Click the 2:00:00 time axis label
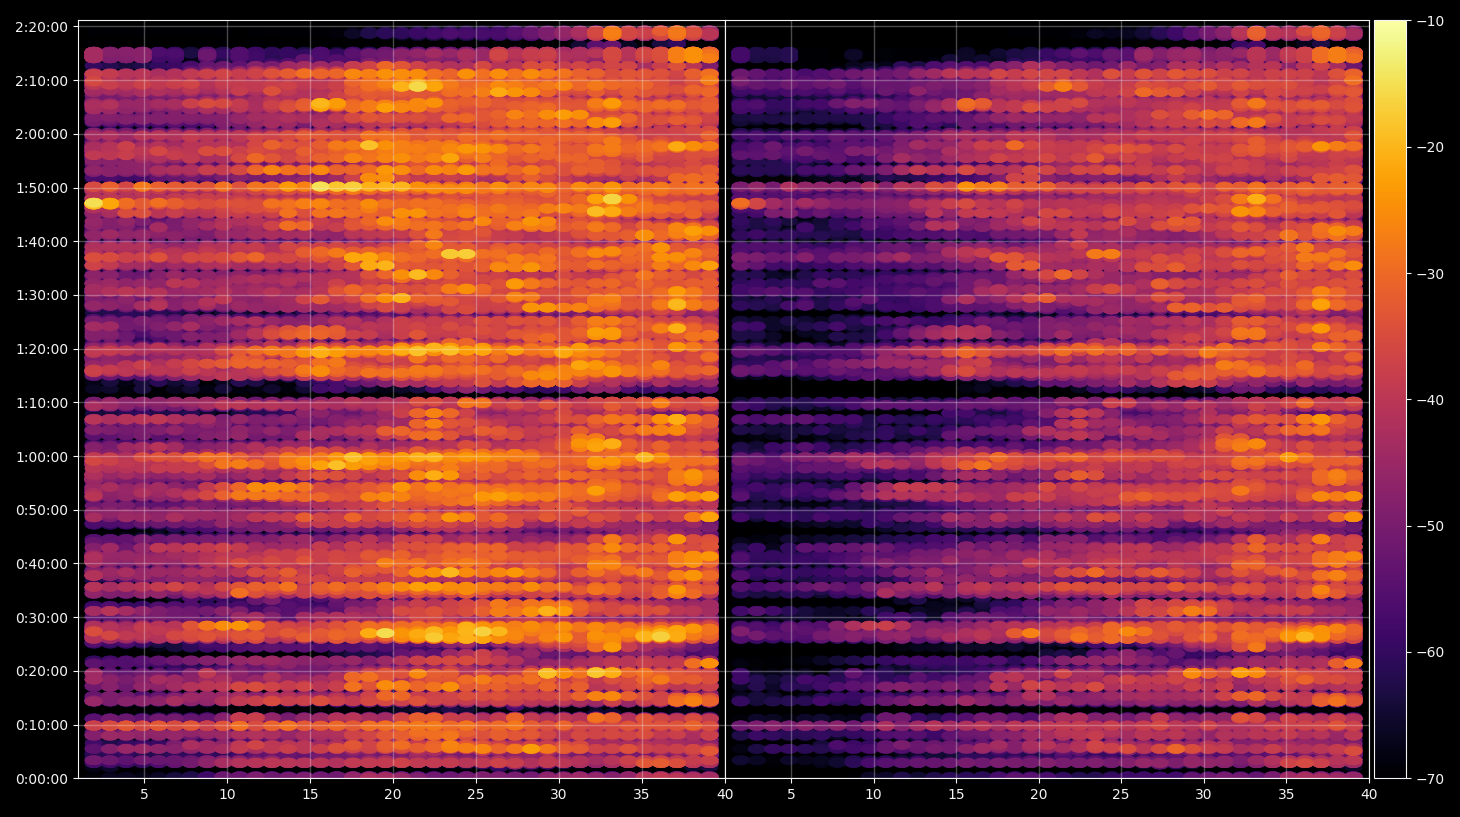Screen dimensions: 1460x817 pos(42,134)
